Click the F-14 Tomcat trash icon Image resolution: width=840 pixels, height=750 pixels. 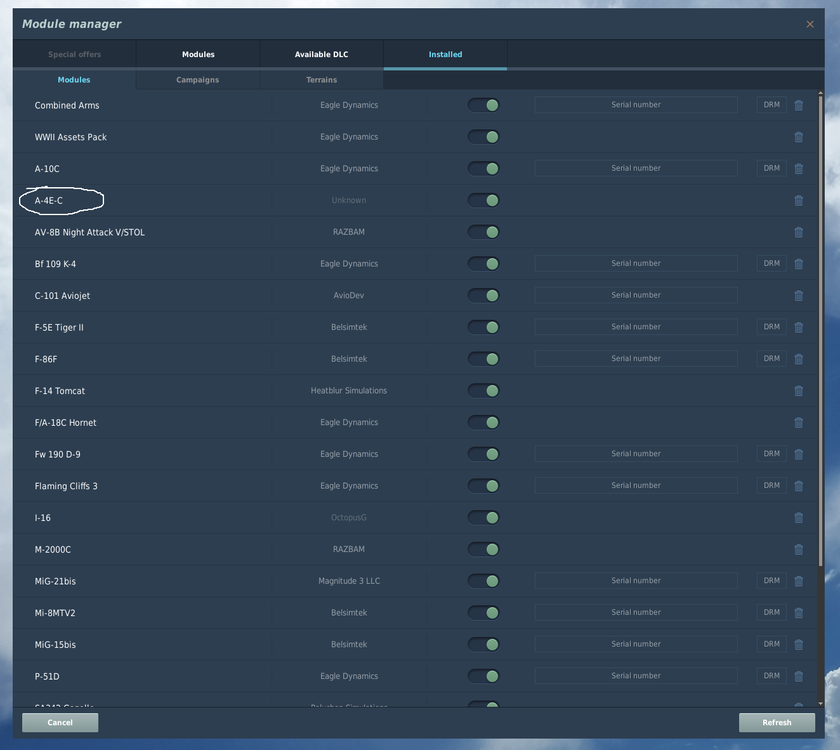798,391
